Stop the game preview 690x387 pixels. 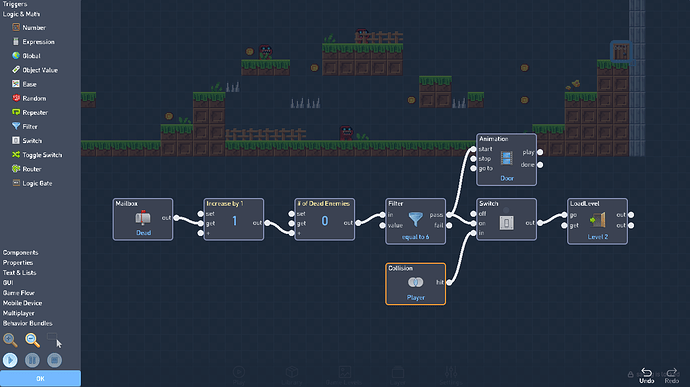pyautogui.click(x=55, y=360)
